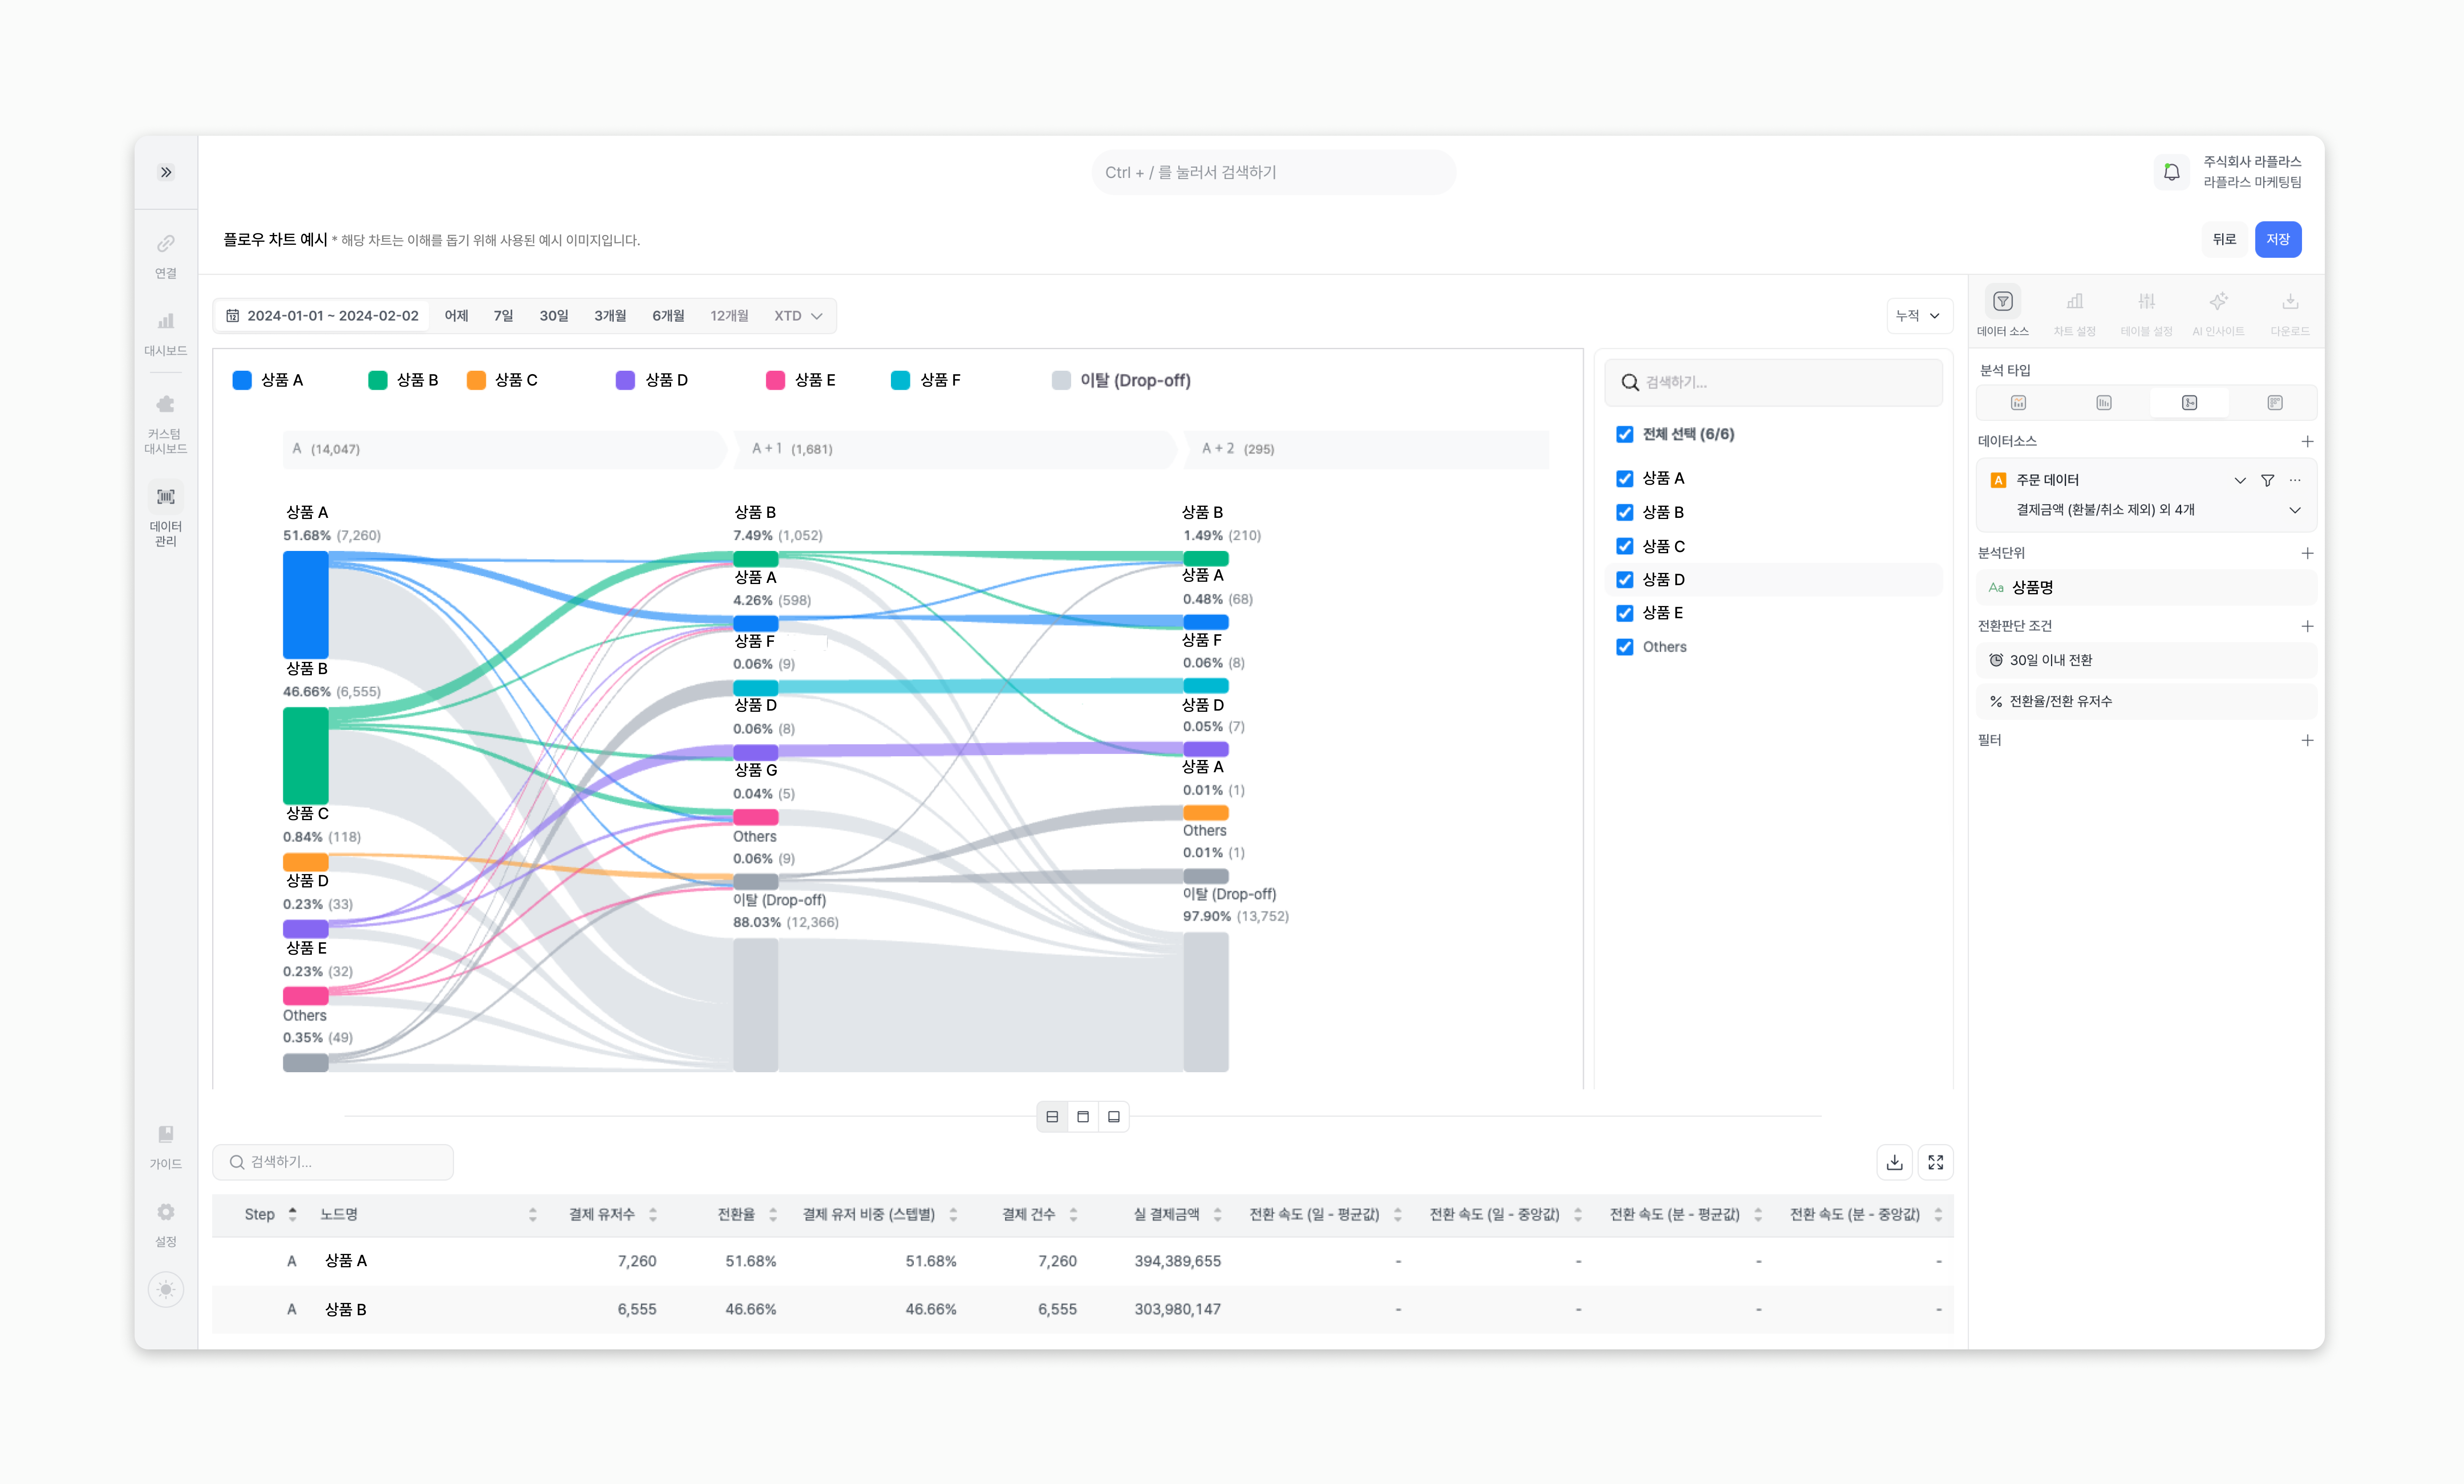The height and width of the screenshot is (1484, 2464).
Task: Select the 어제 date preset
Action: [456, 316]
